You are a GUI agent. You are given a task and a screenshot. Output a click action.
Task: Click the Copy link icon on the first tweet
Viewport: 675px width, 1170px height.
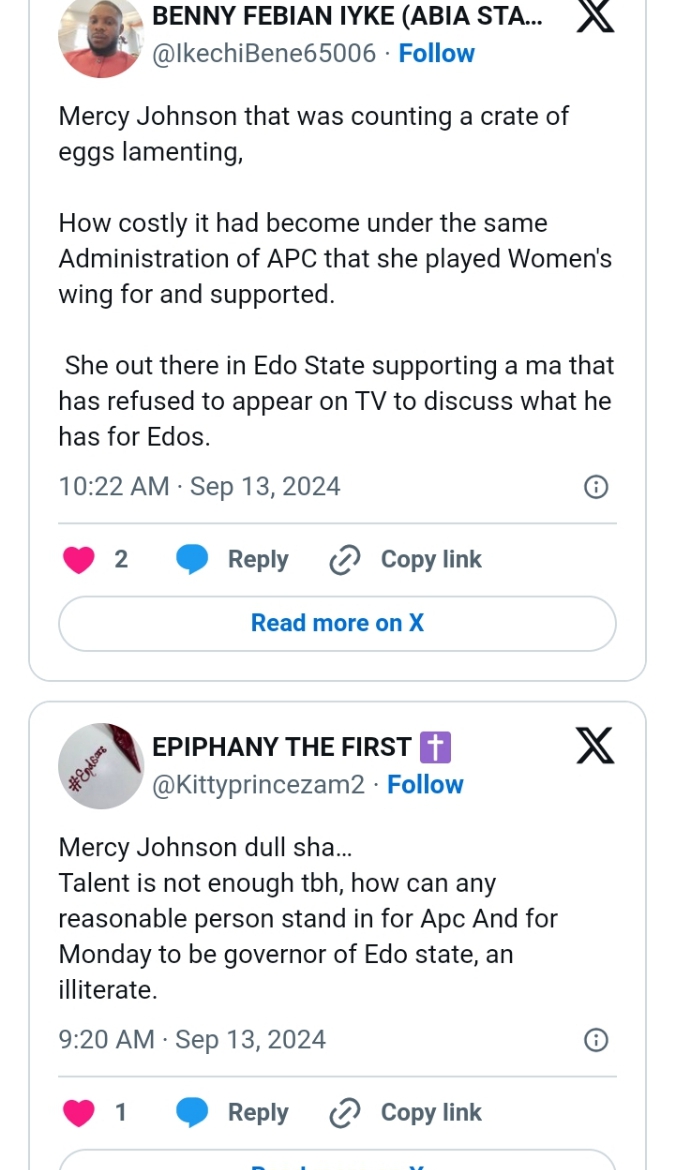point(344,559)
